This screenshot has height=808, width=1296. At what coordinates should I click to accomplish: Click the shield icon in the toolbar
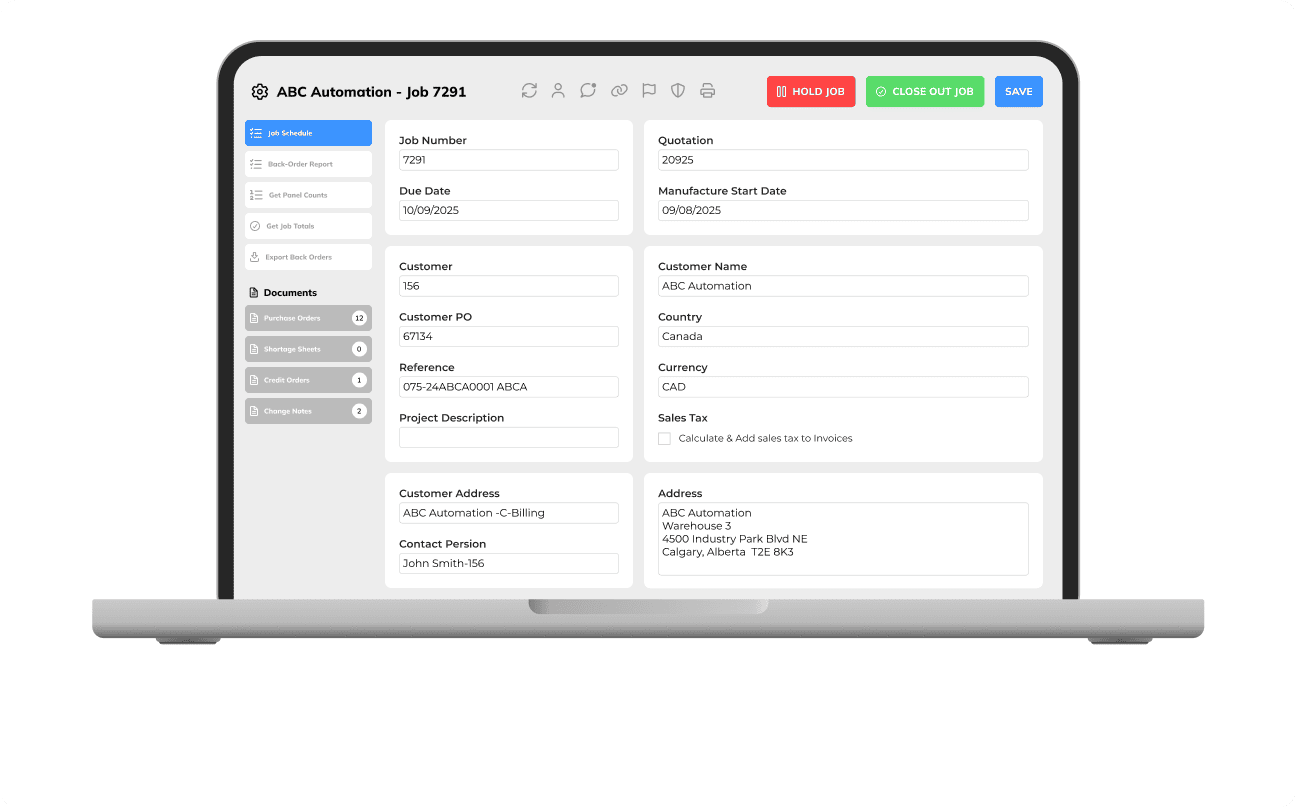(678, 91)
